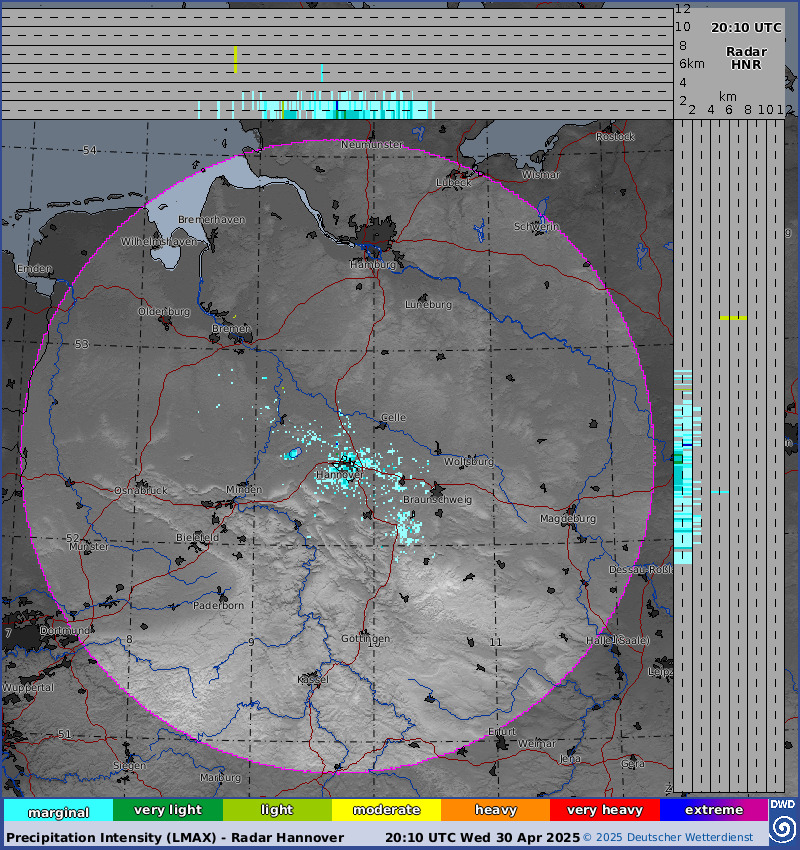Click the blue-magenta extreme legend swatch
Viewport: 800px width, 850px height.
[714, 810]
